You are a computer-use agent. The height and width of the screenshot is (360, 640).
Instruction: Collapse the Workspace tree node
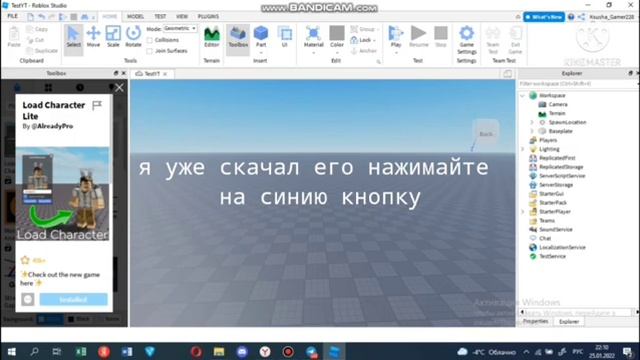coord(523,96)
